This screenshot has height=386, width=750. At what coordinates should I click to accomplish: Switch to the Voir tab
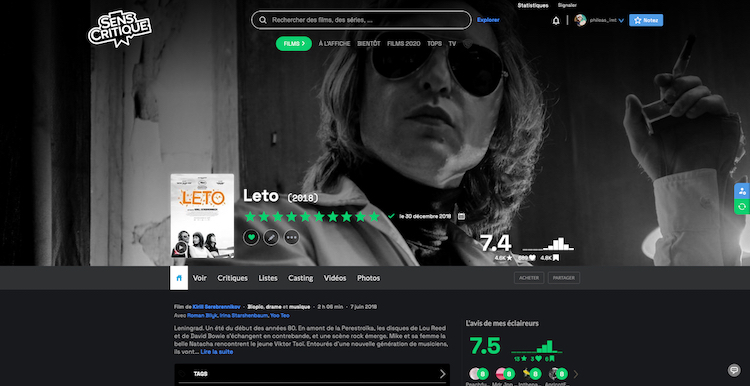click(x=199, y=278)
